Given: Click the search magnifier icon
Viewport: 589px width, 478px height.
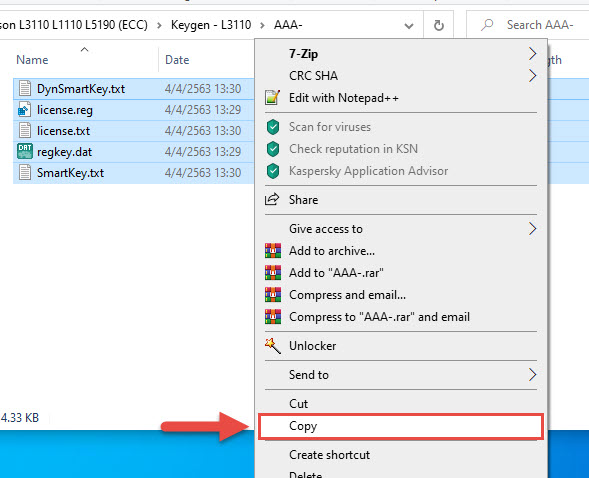Looking at the screenshot, I should 487,25.
